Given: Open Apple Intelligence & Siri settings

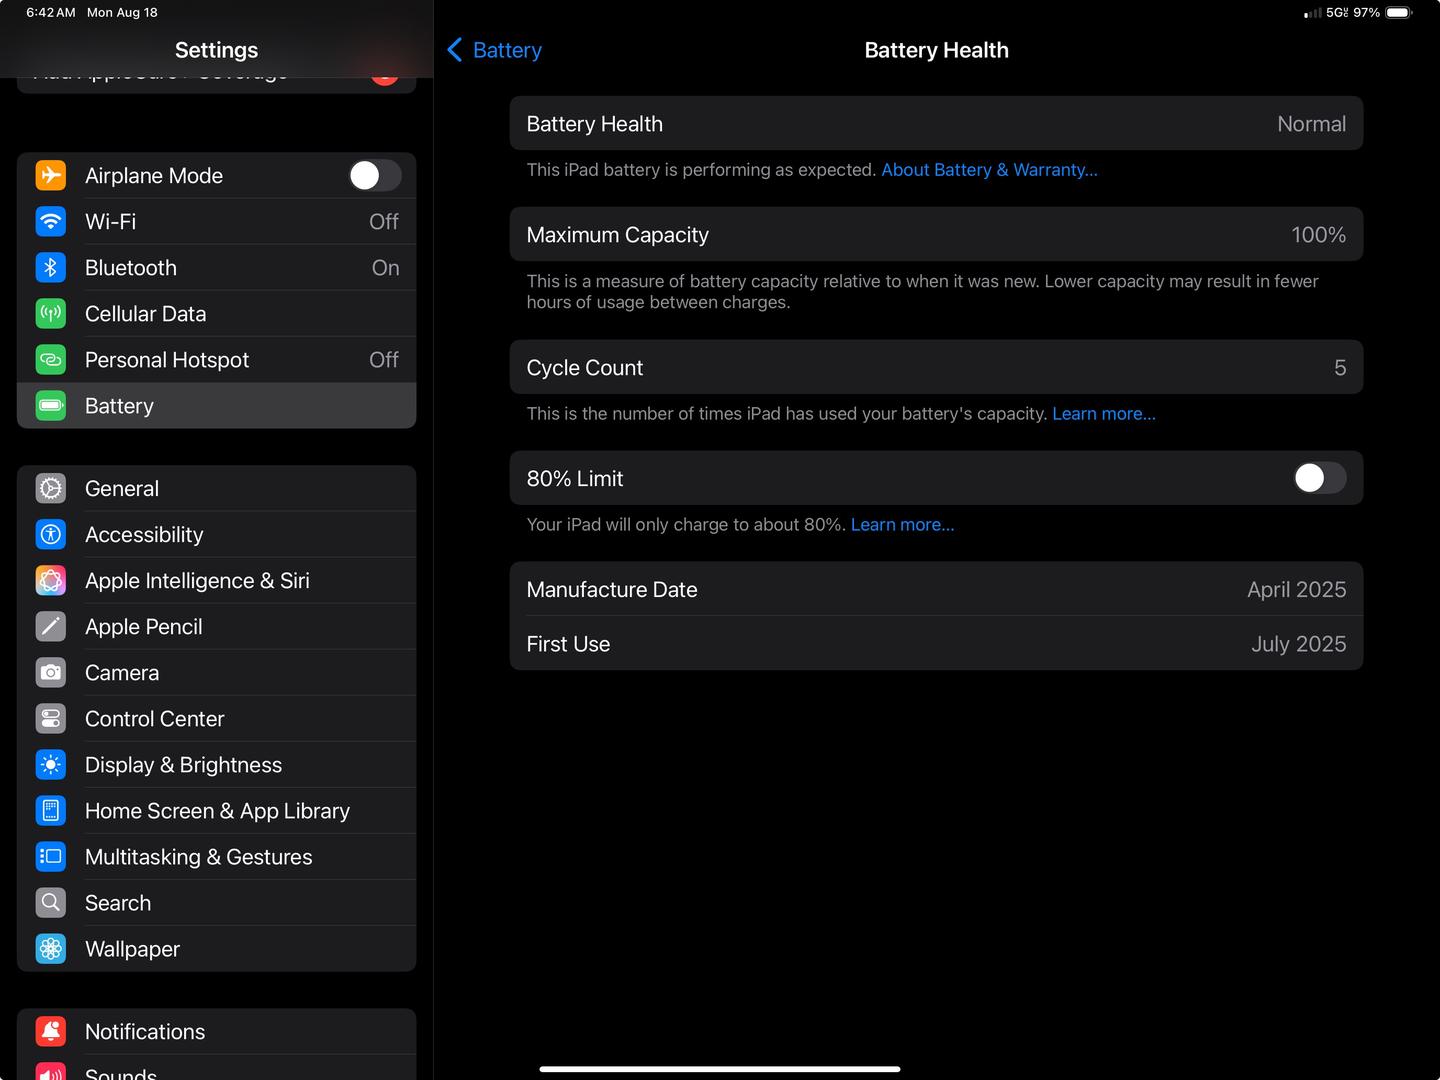Looking at the screenshot, I should click(217, 580).
